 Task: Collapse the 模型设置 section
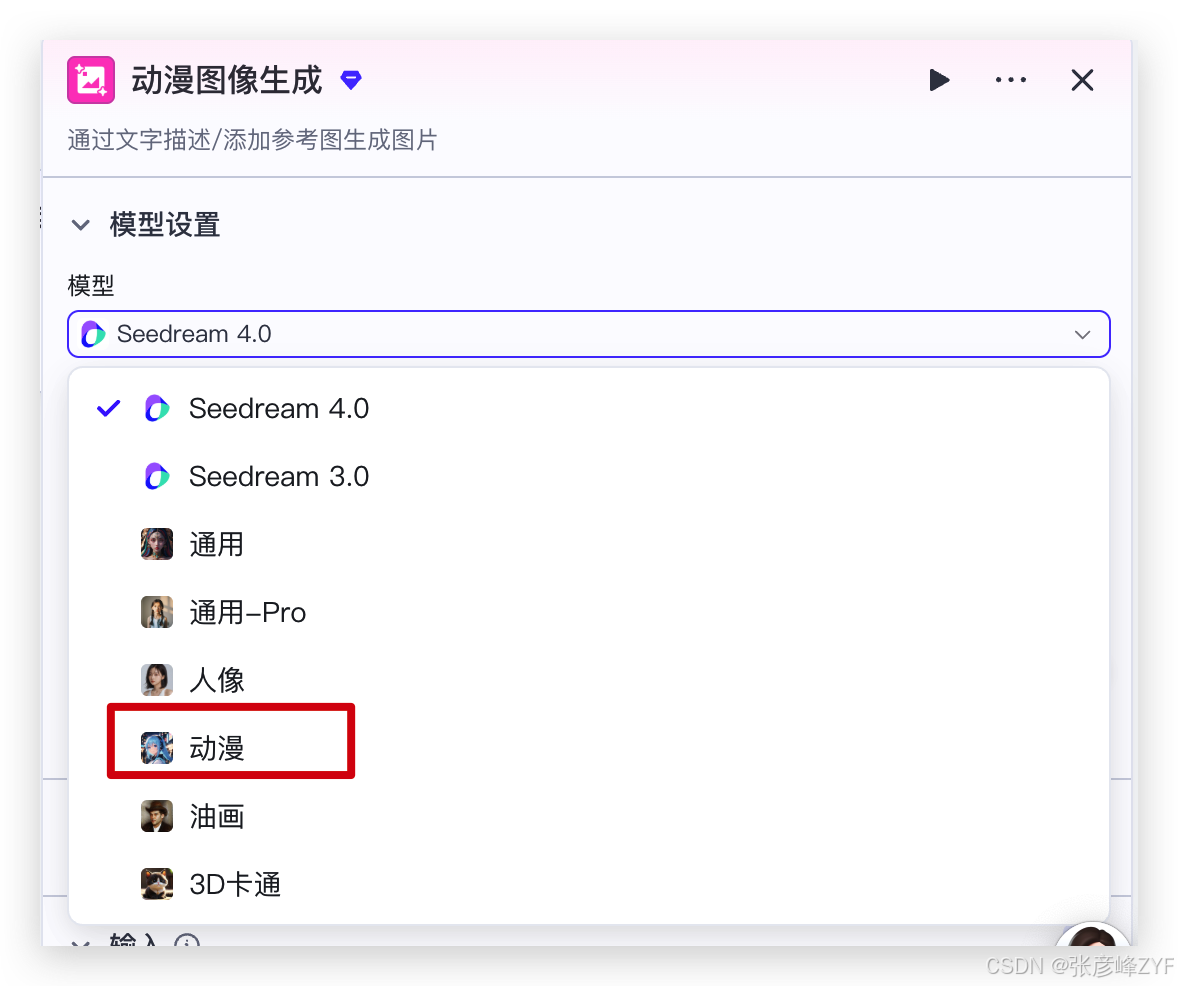(x=80, y=225)
